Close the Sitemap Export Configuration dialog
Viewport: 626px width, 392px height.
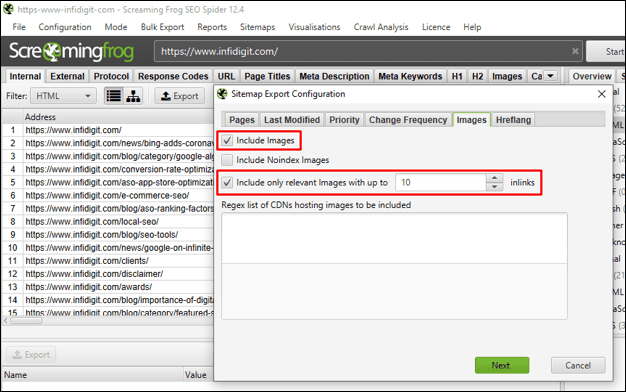pos(602,94)
